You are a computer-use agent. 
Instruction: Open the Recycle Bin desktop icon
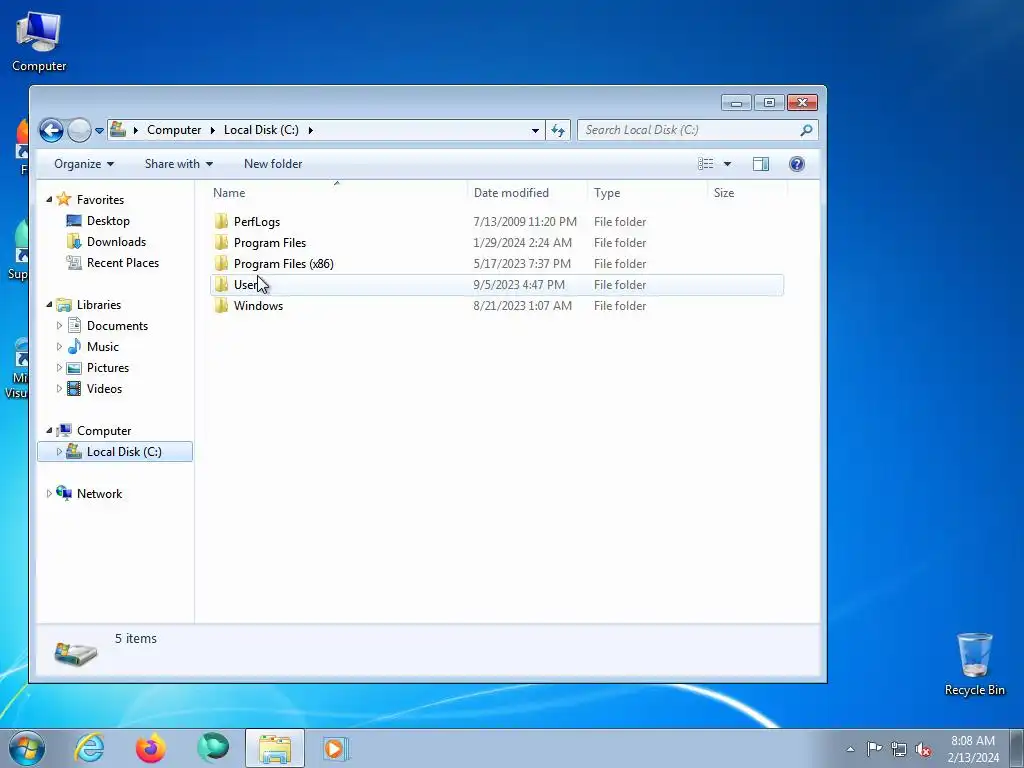click(974, 664)
